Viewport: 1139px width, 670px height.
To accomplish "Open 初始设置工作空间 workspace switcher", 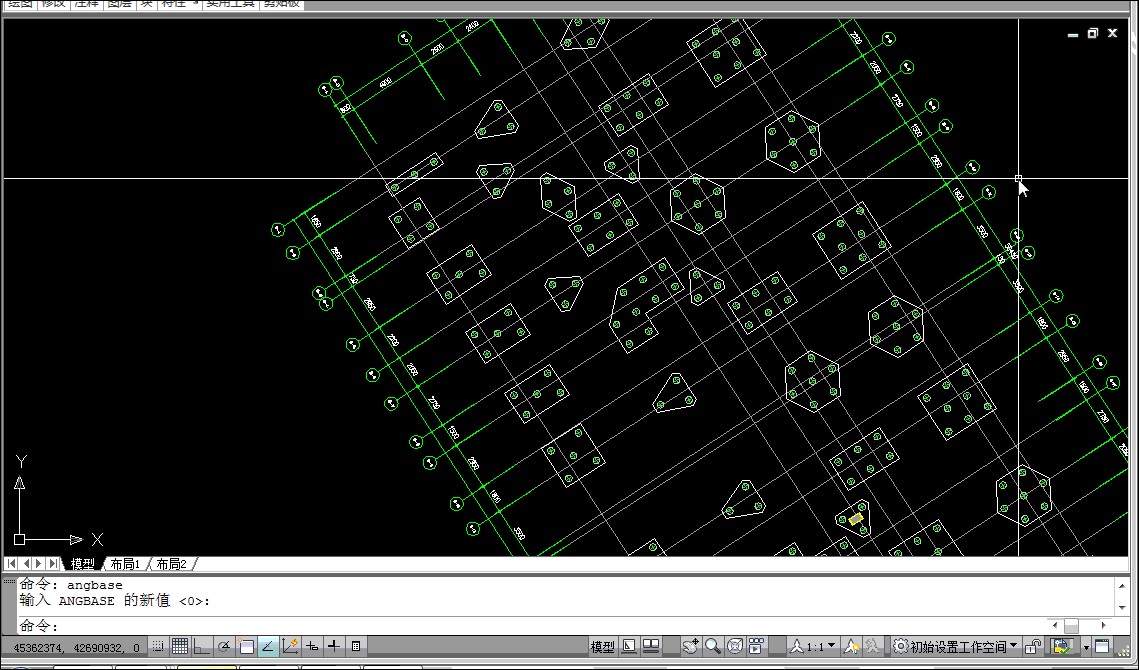I will click(955, 646).
